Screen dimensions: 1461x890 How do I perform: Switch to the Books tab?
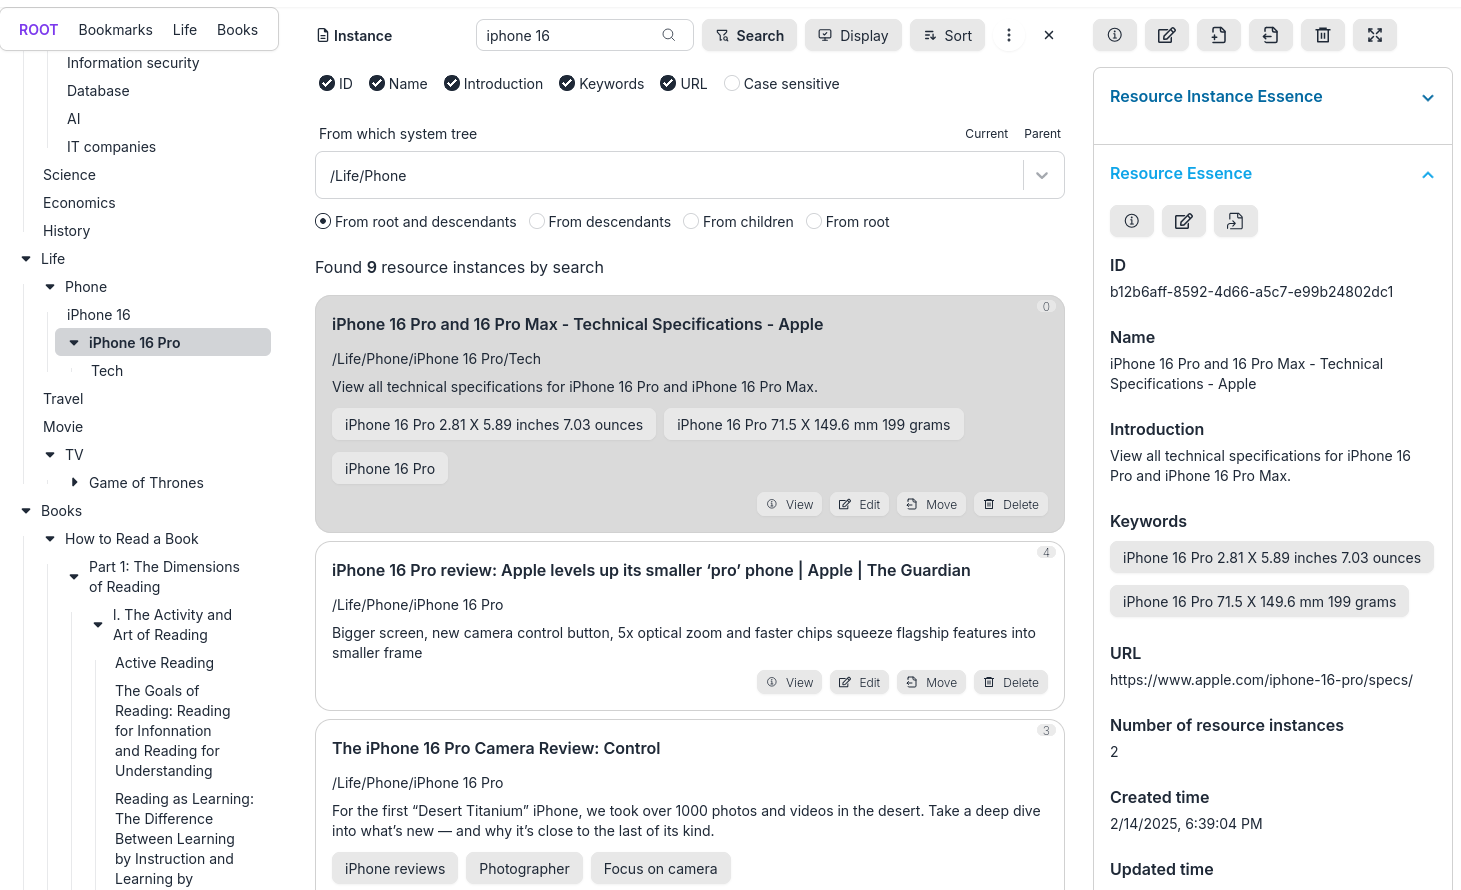pyautogui.click(x=238, y=30)
